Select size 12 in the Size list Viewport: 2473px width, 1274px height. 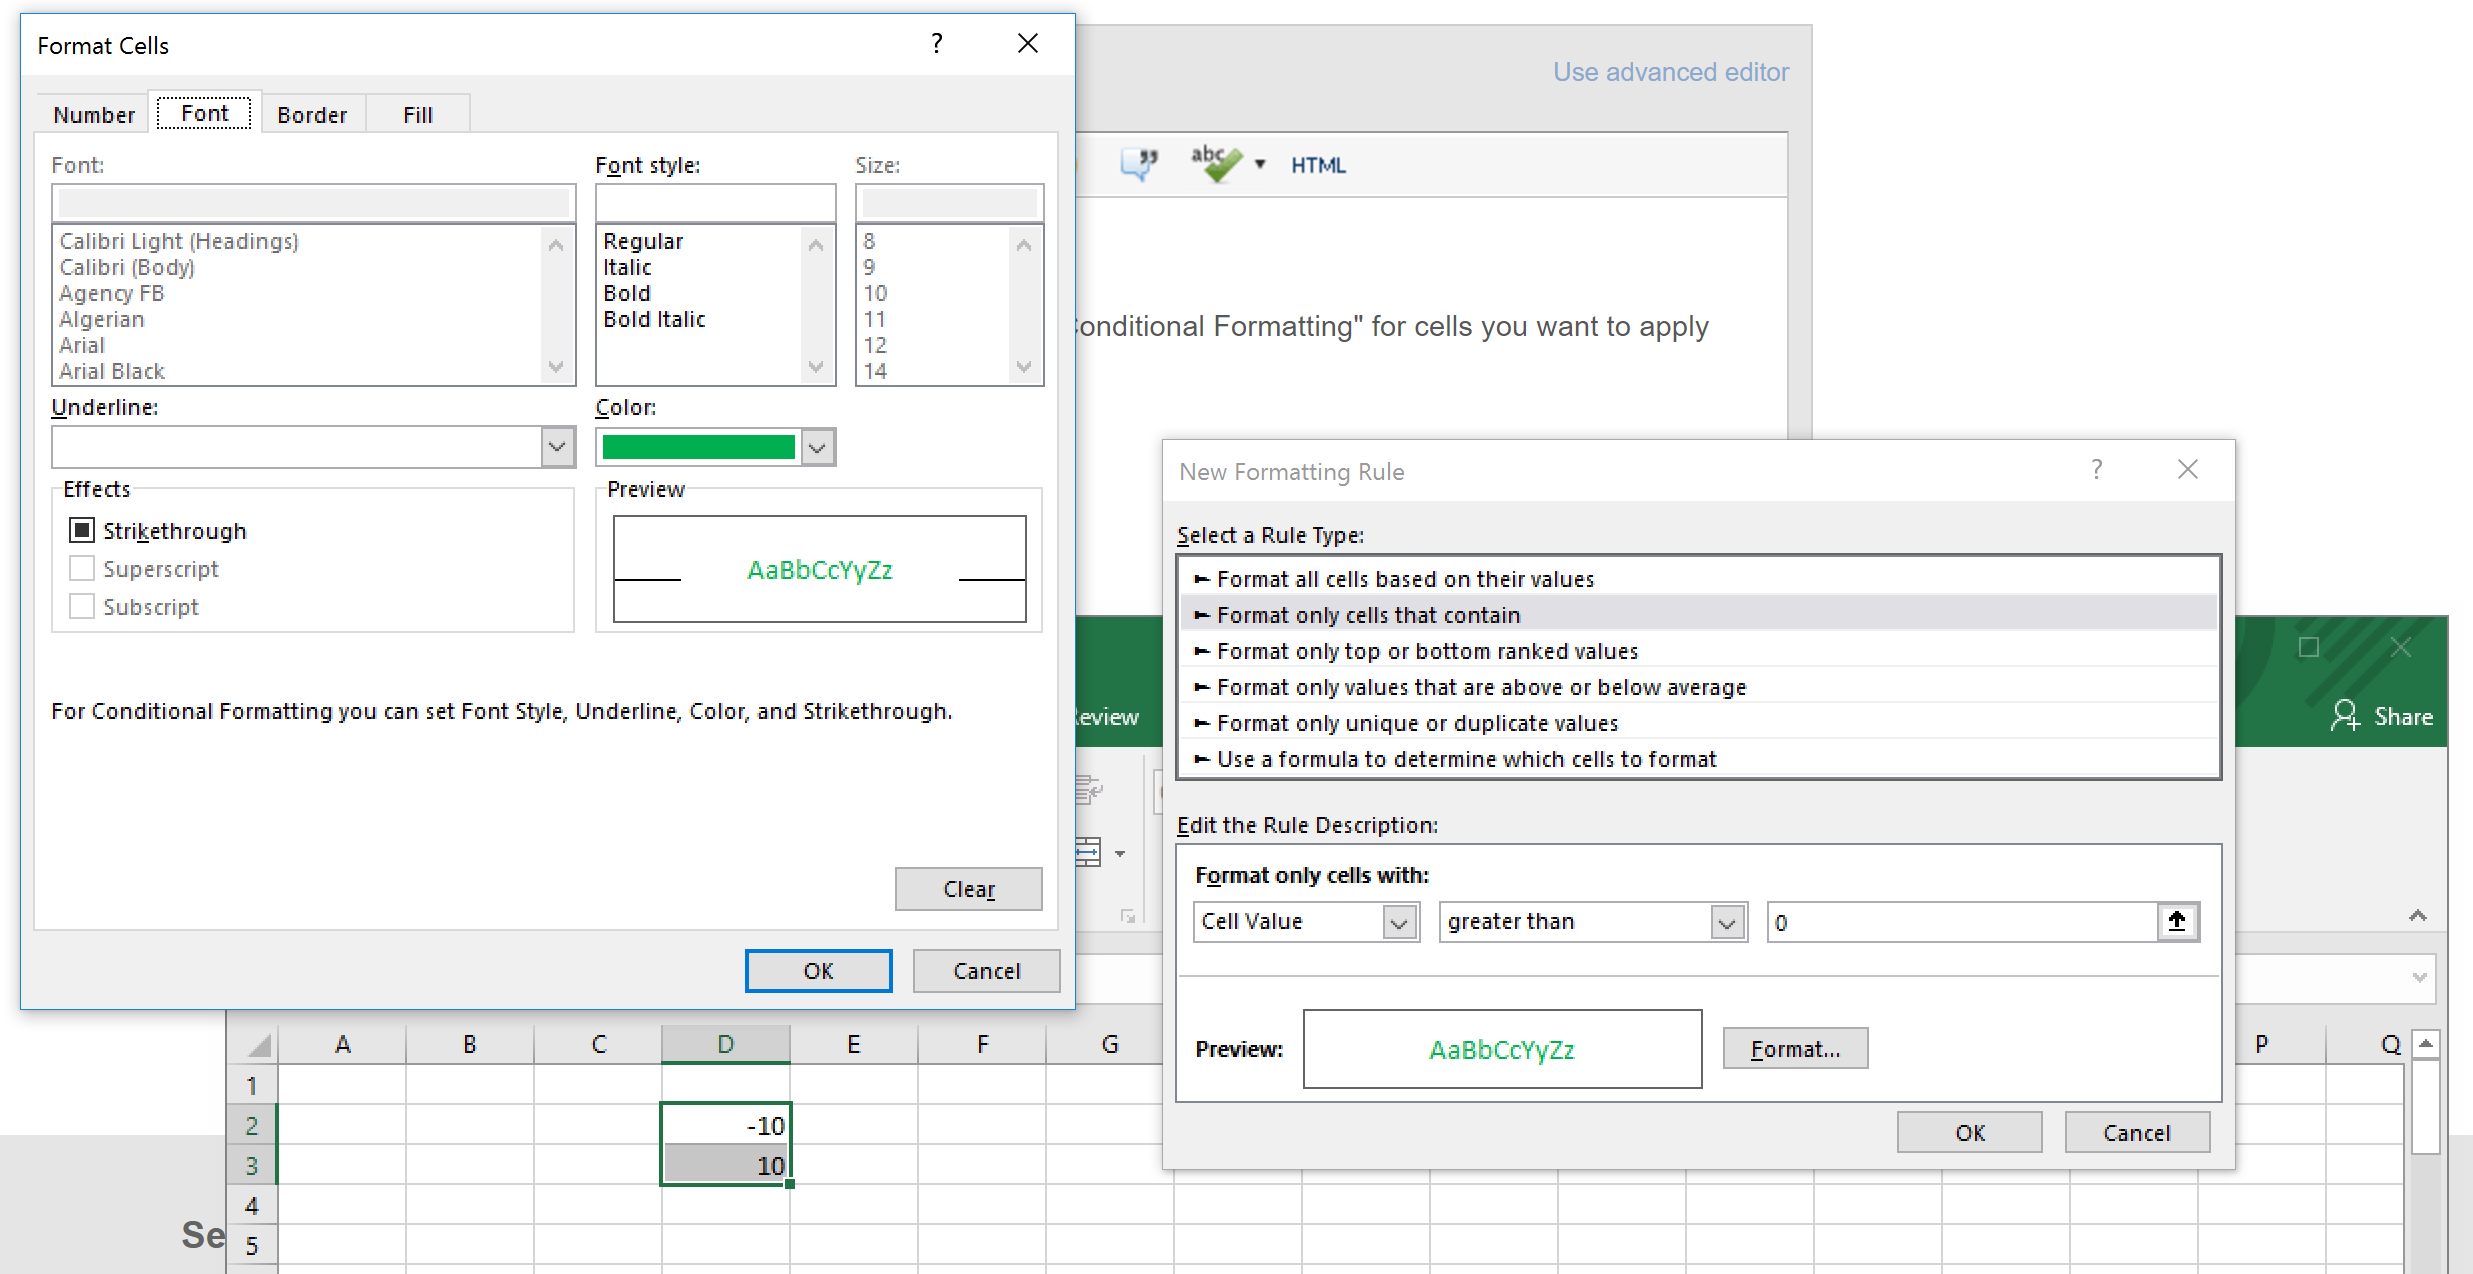[875, 345]
